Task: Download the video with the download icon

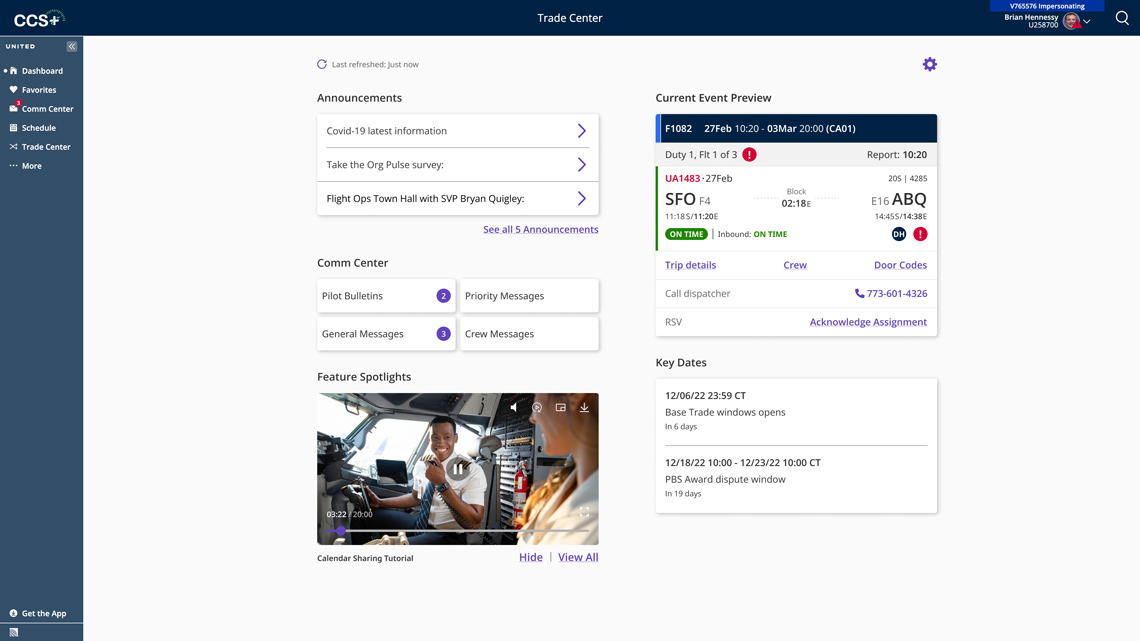Action: (584, 407)
